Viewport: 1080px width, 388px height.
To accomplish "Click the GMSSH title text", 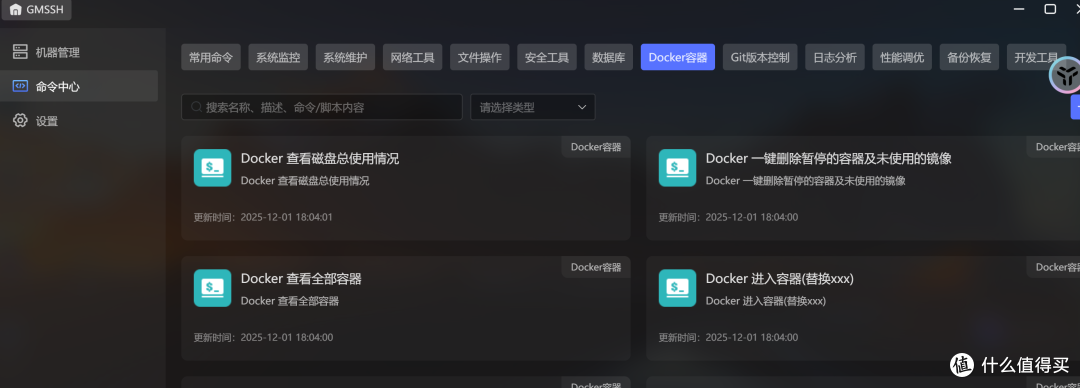I will (45, 10).
